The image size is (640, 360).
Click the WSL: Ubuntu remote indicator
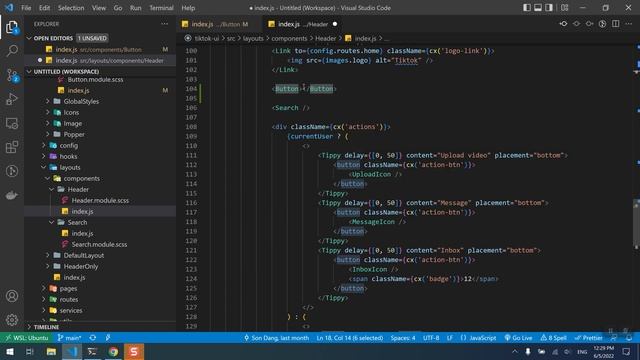click(x=27, y=338)
